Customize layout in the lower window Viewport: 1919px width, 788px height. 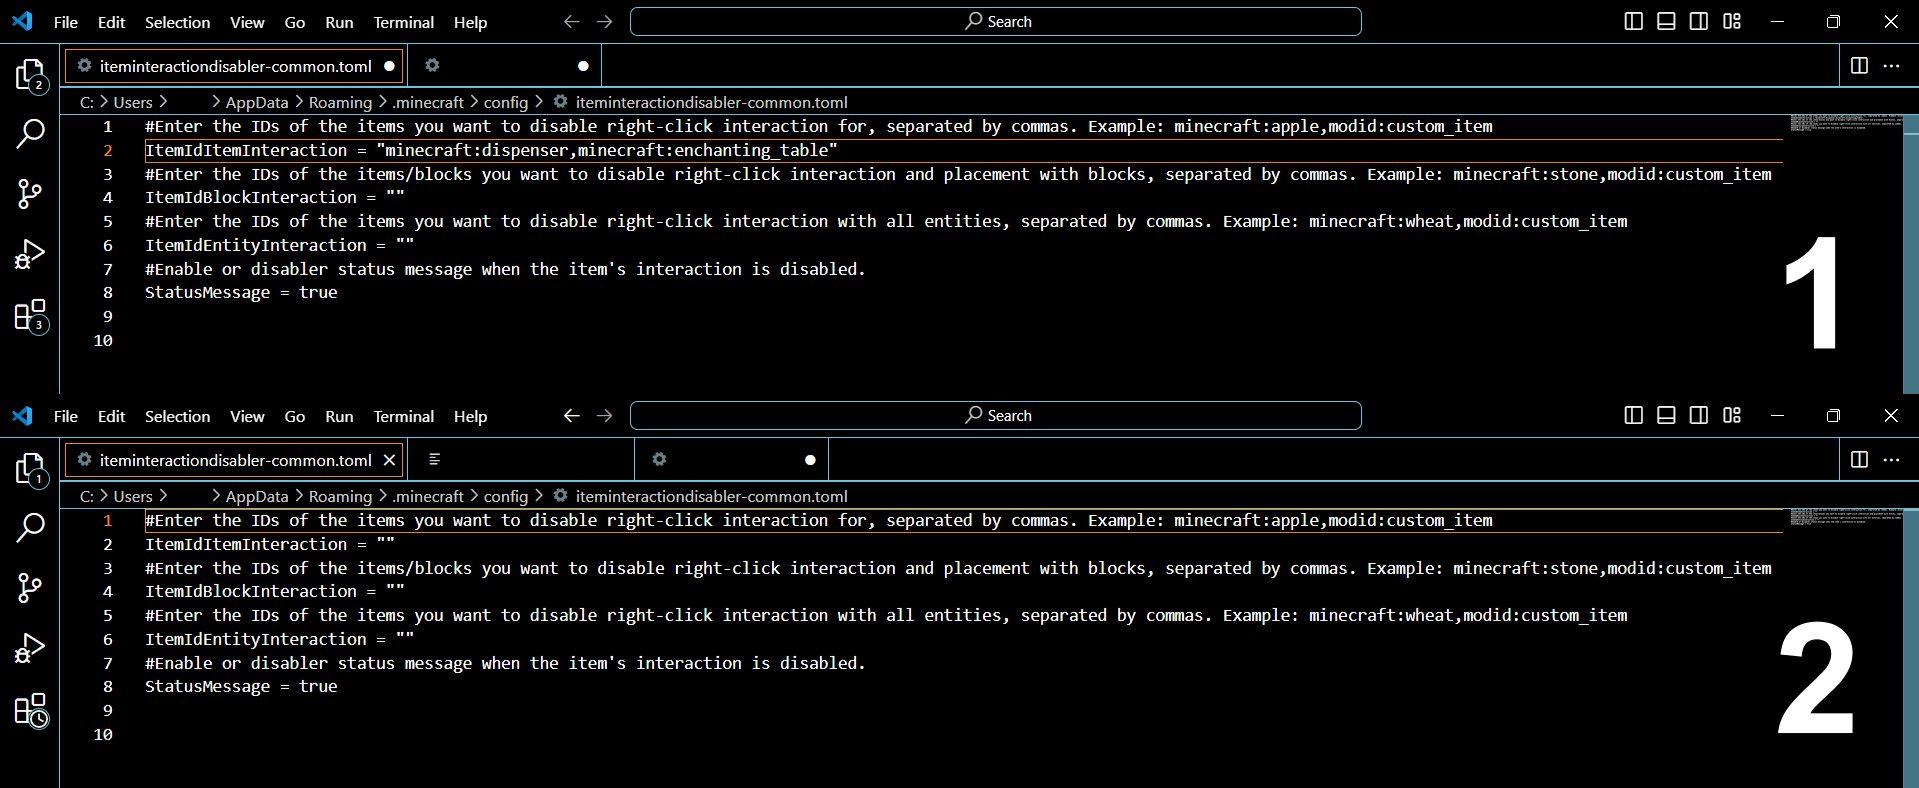click(1732, 415)
